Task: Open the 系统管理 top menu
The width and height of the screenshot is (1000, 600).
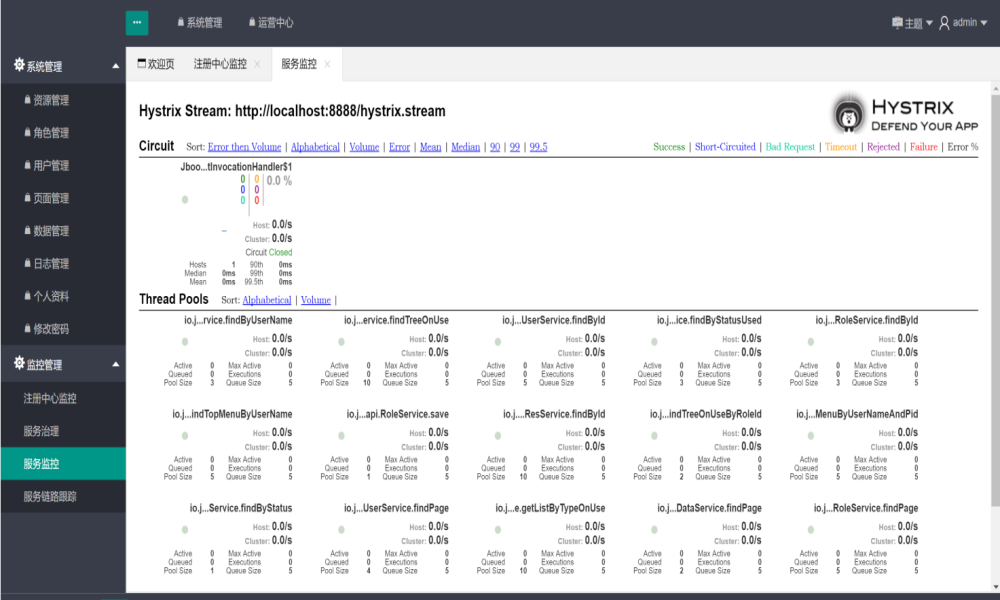Action: pyautogui.click(x=199, y=22)
